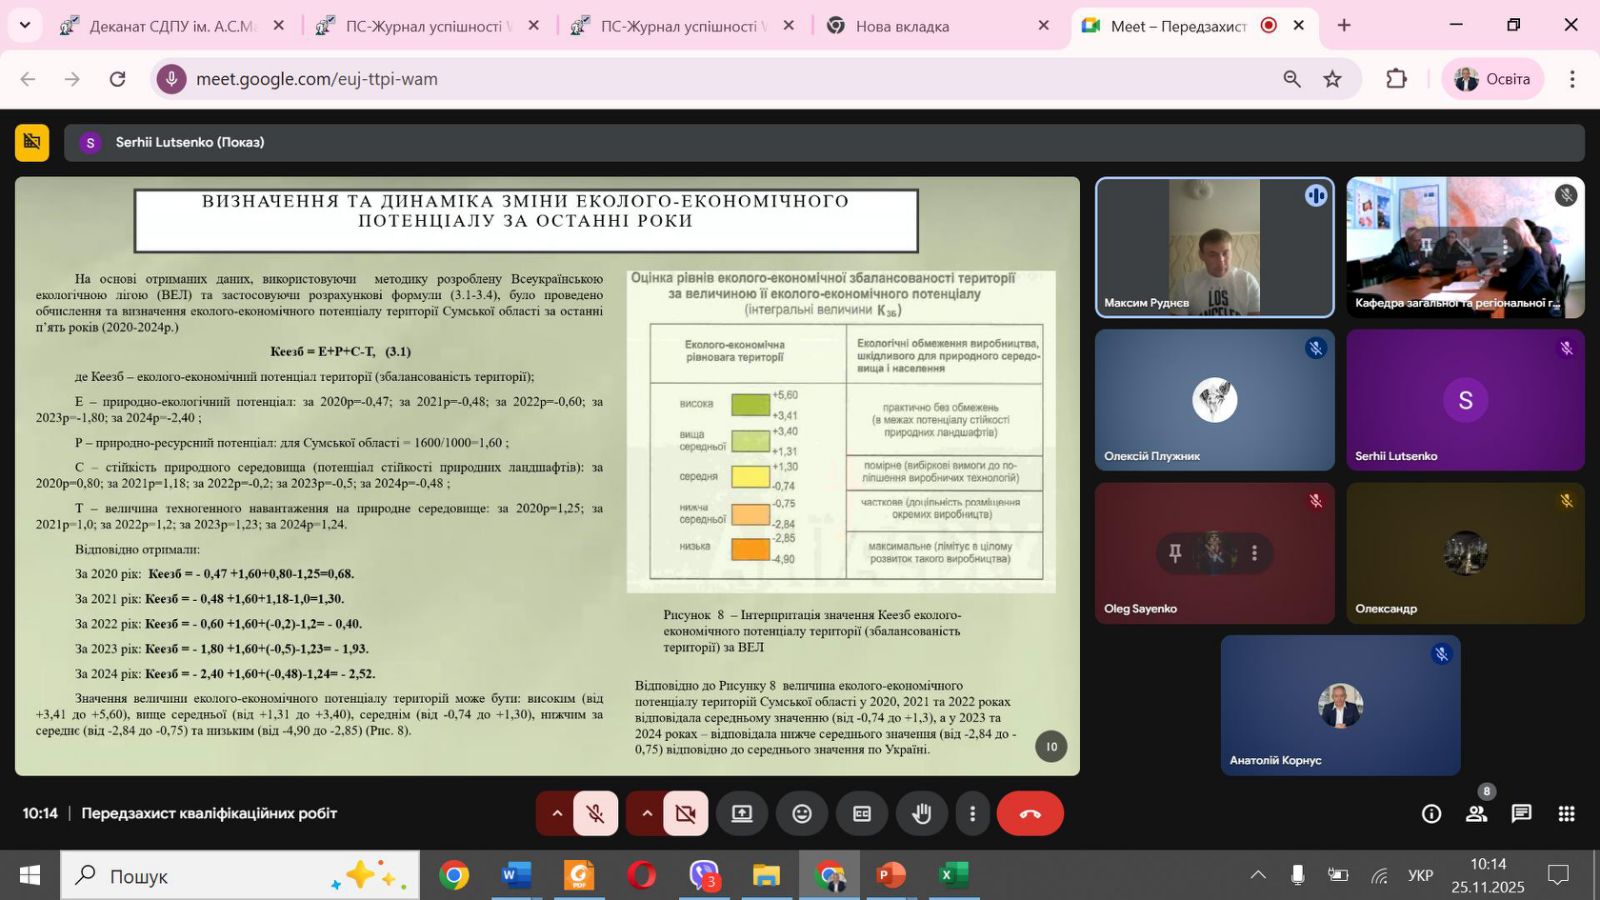Open more options three-dot menu
1600x900 pixels.
click(972, 814)
